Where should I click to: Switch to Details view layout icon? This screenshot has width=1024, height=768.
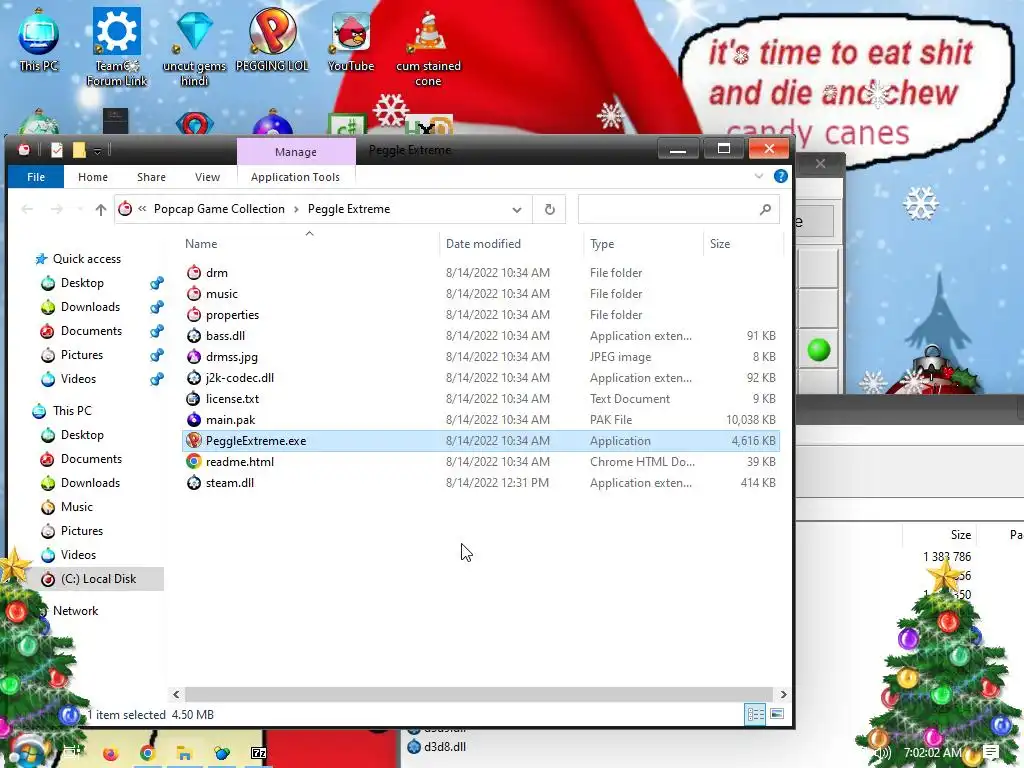pyautogui.click(x=756, y=714)
